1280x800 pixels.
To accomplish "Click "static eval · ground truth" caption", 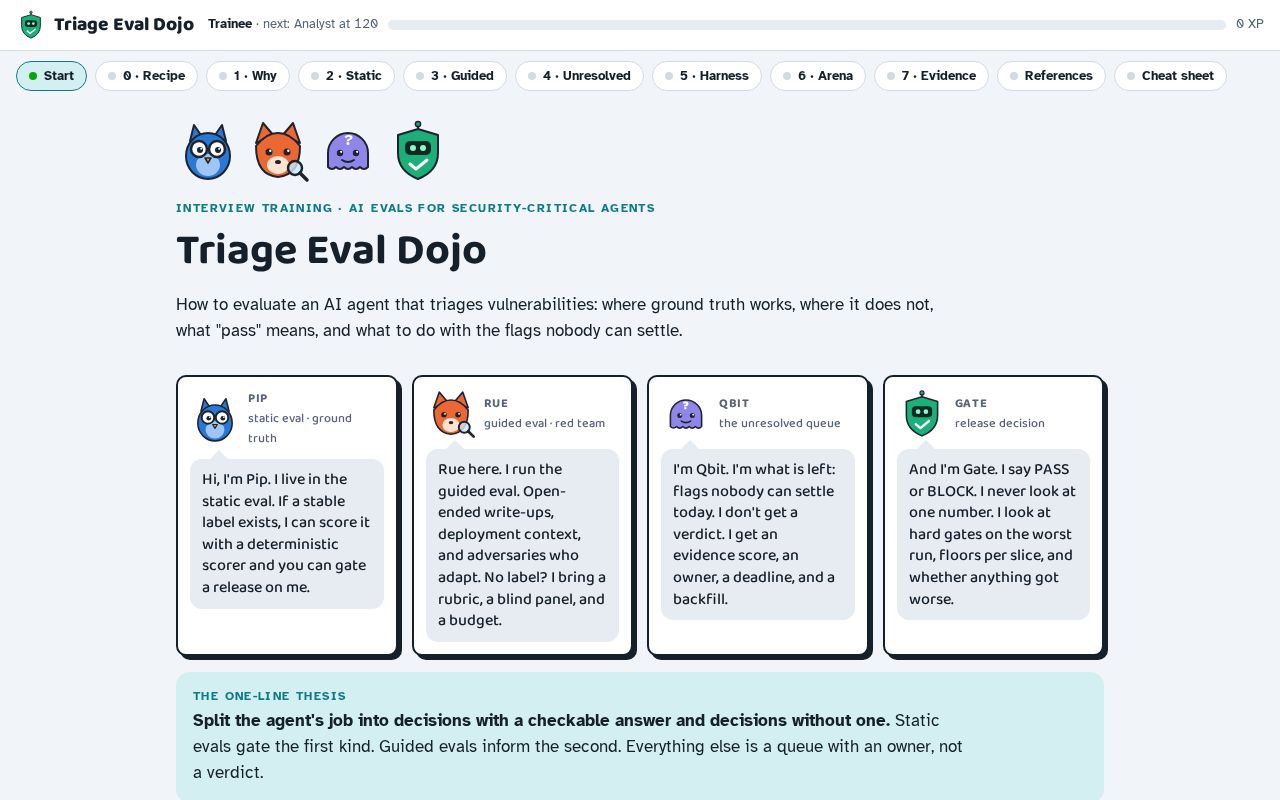I will [x=300, y=428].
